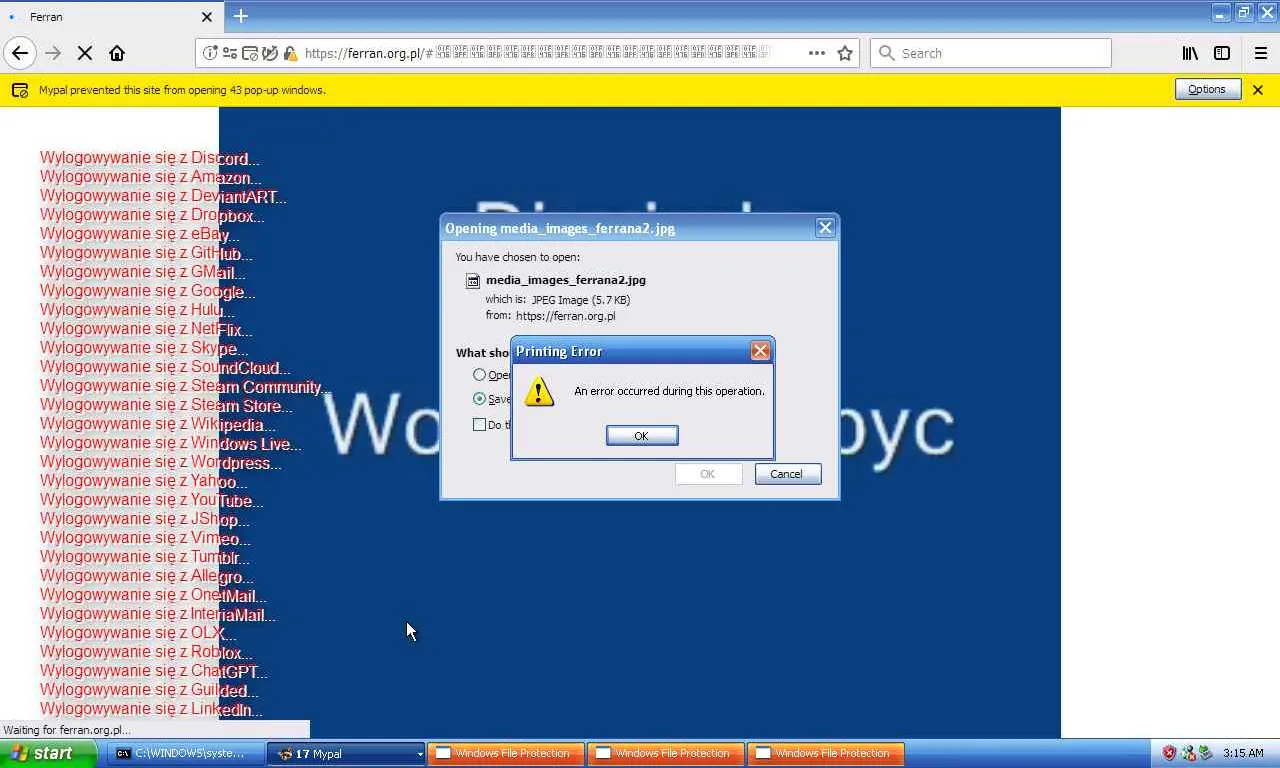Click 'Wylogowywanie się z SoundCloud...' line

pyautogui.click(x=166, y=368)
